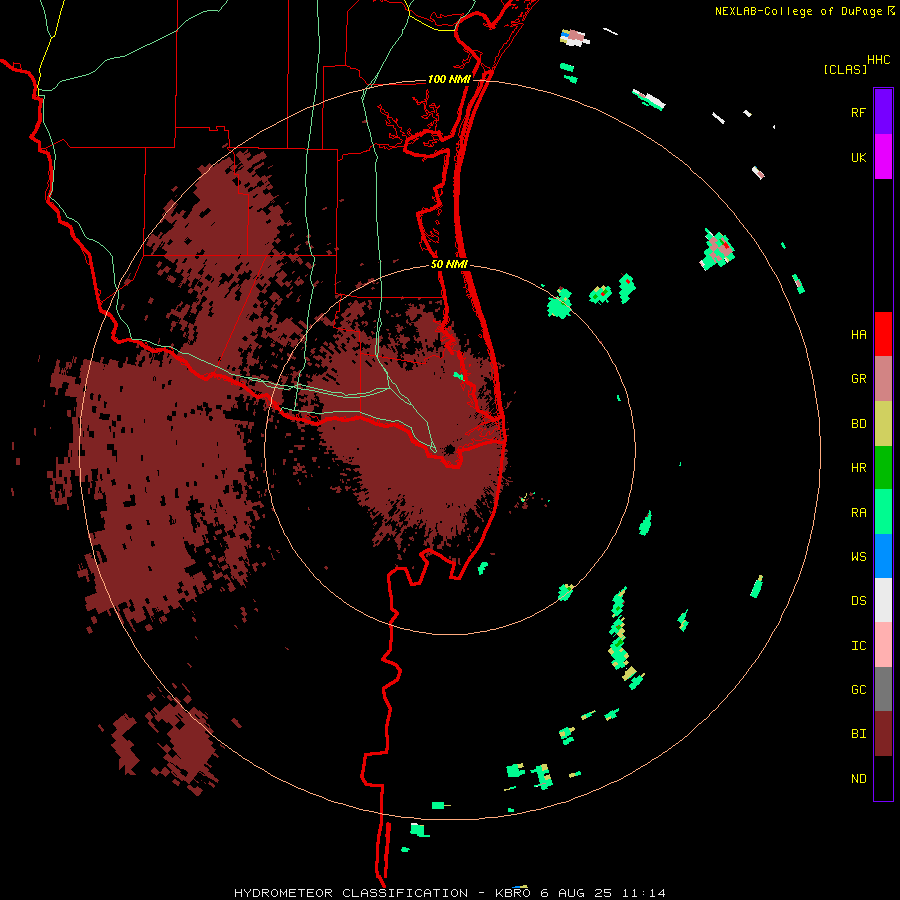Image resolution: width=900 pixels, height=900 pixels.
Task: Click the BD legend label
Action: (x=858, y=424)
